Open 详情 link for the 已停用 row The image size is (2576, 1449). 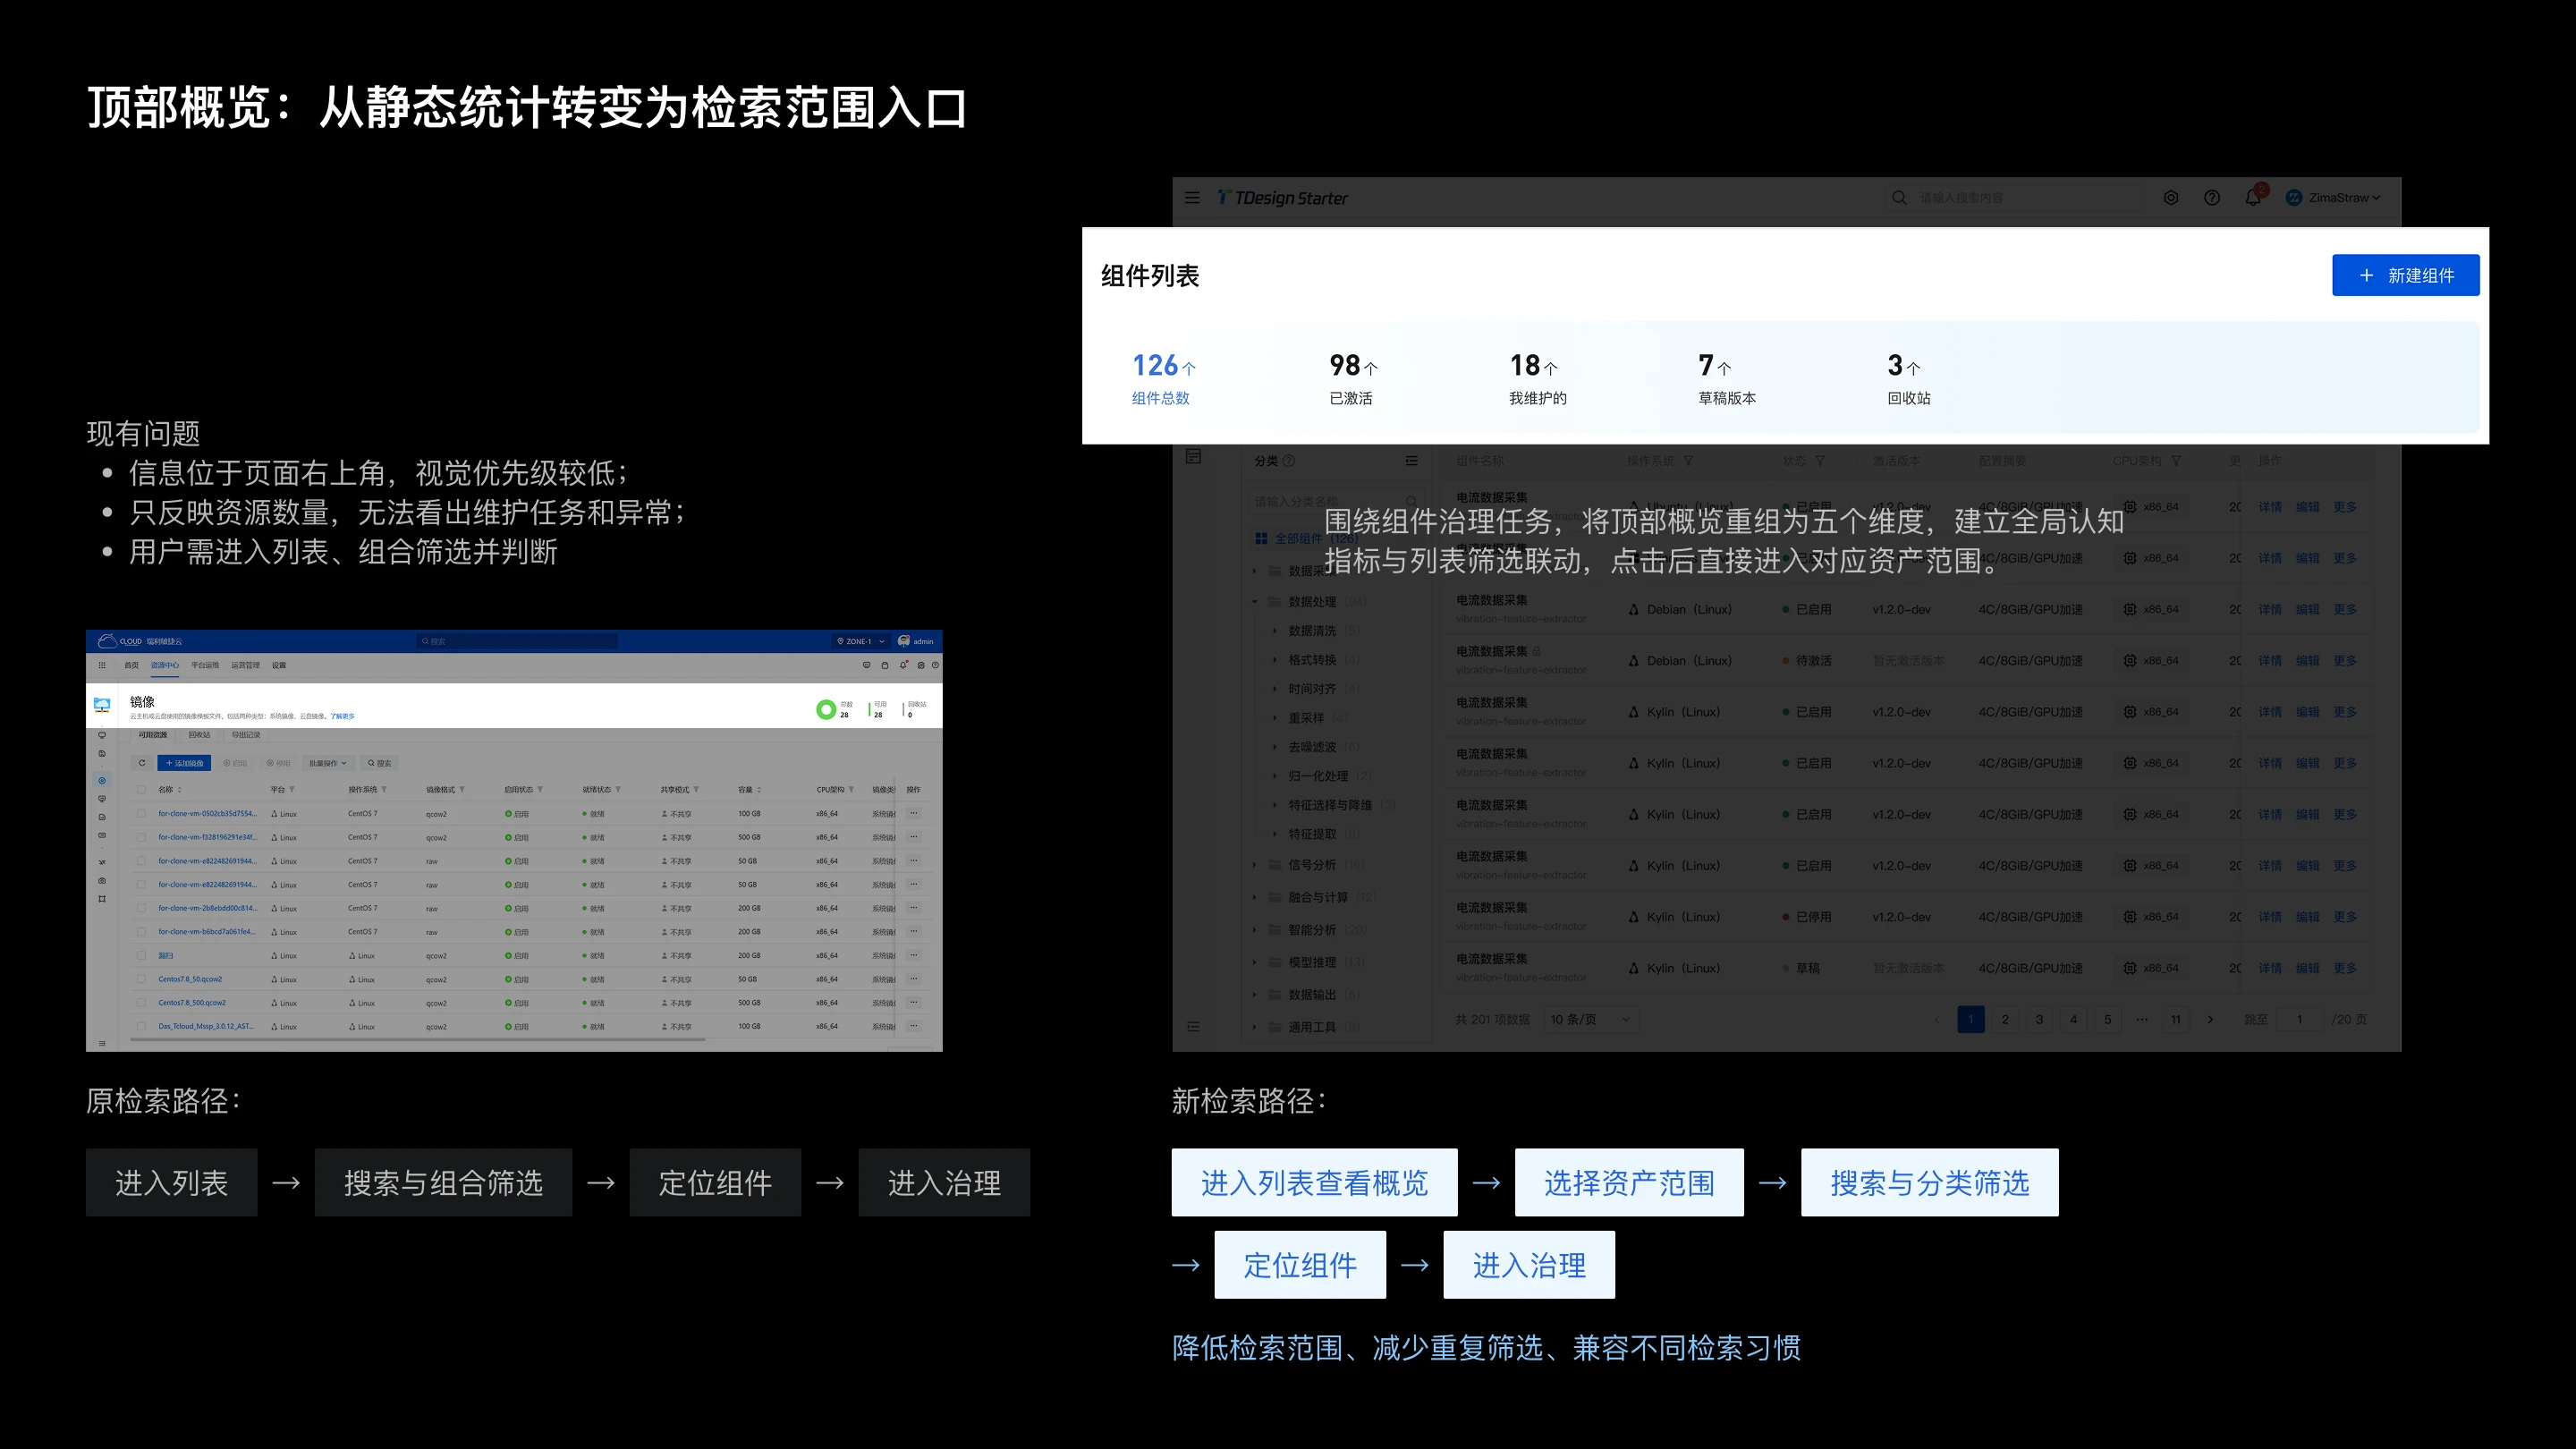2270,917
